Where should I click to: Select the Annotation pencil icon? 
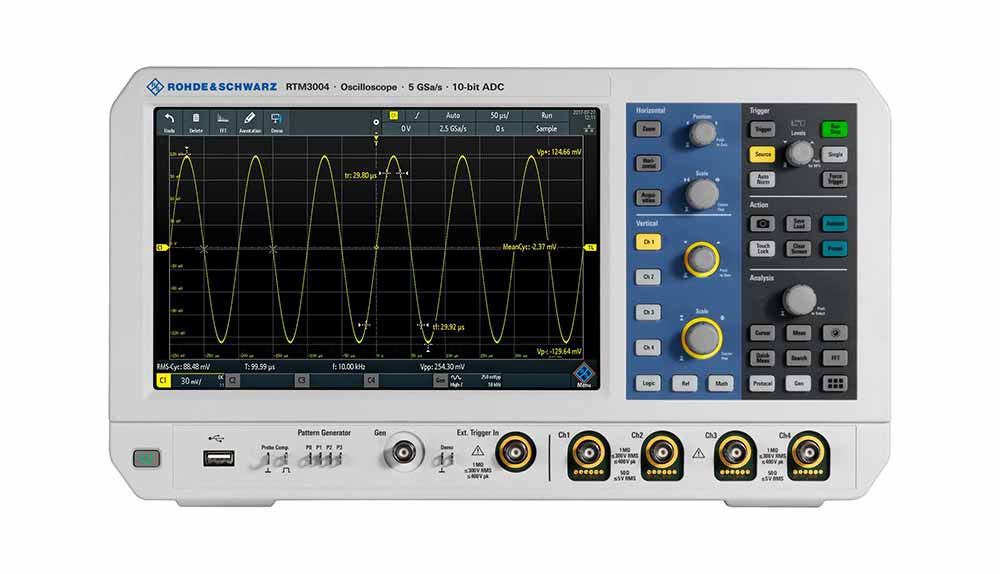[x=249, y=121]
